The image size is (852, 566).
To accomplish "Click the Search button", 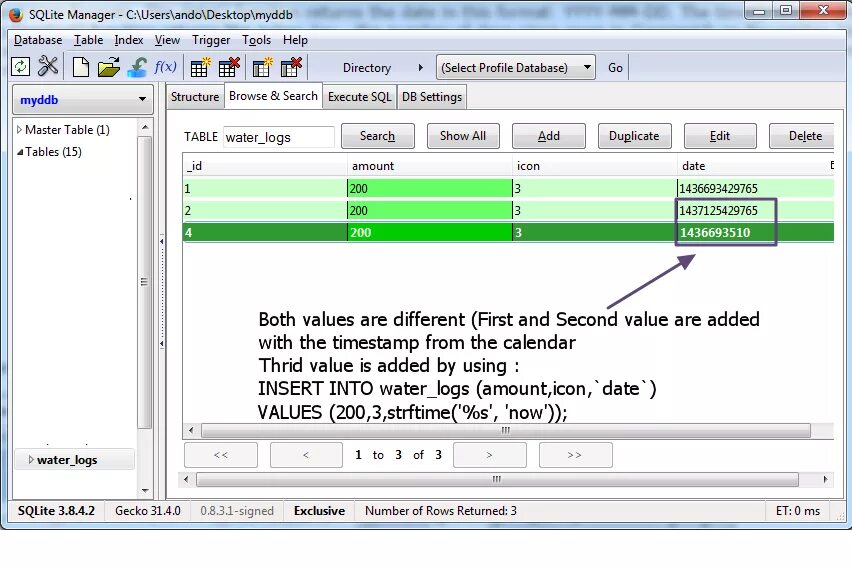I will (378, 136).
